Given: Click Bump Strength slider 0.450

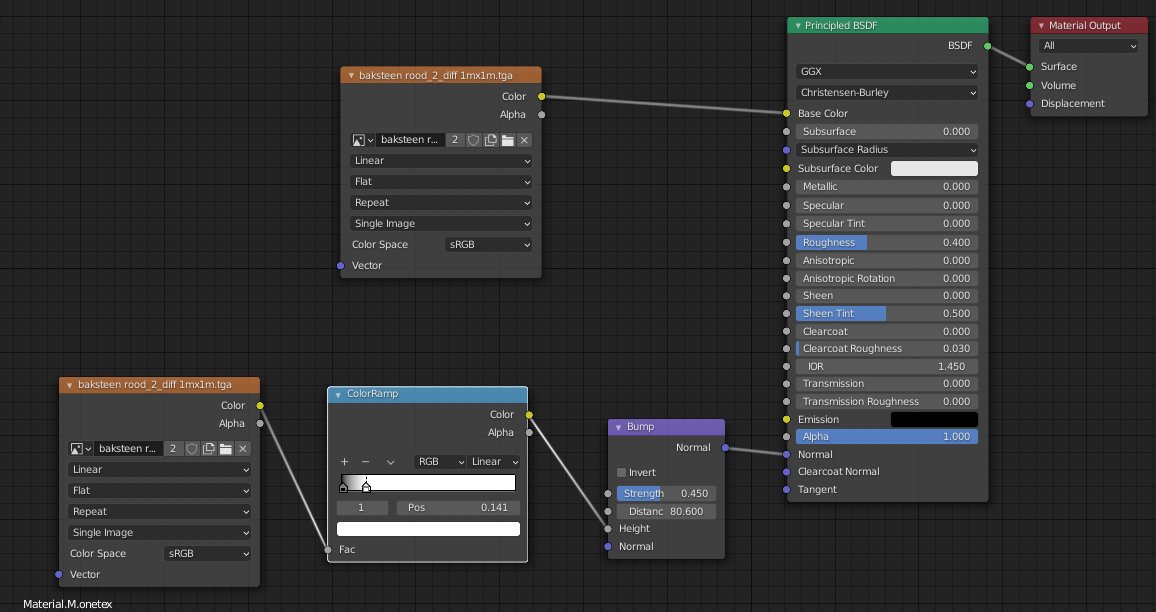Looking at the screenshot, I should [x=666, y=494].
